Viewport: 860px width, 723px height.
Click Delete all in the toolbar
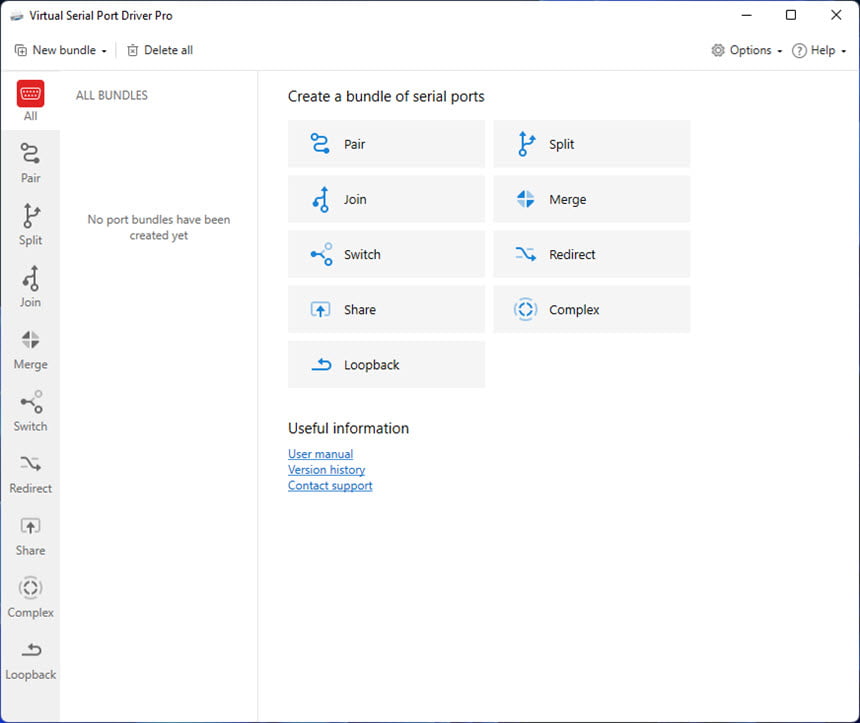160,50
